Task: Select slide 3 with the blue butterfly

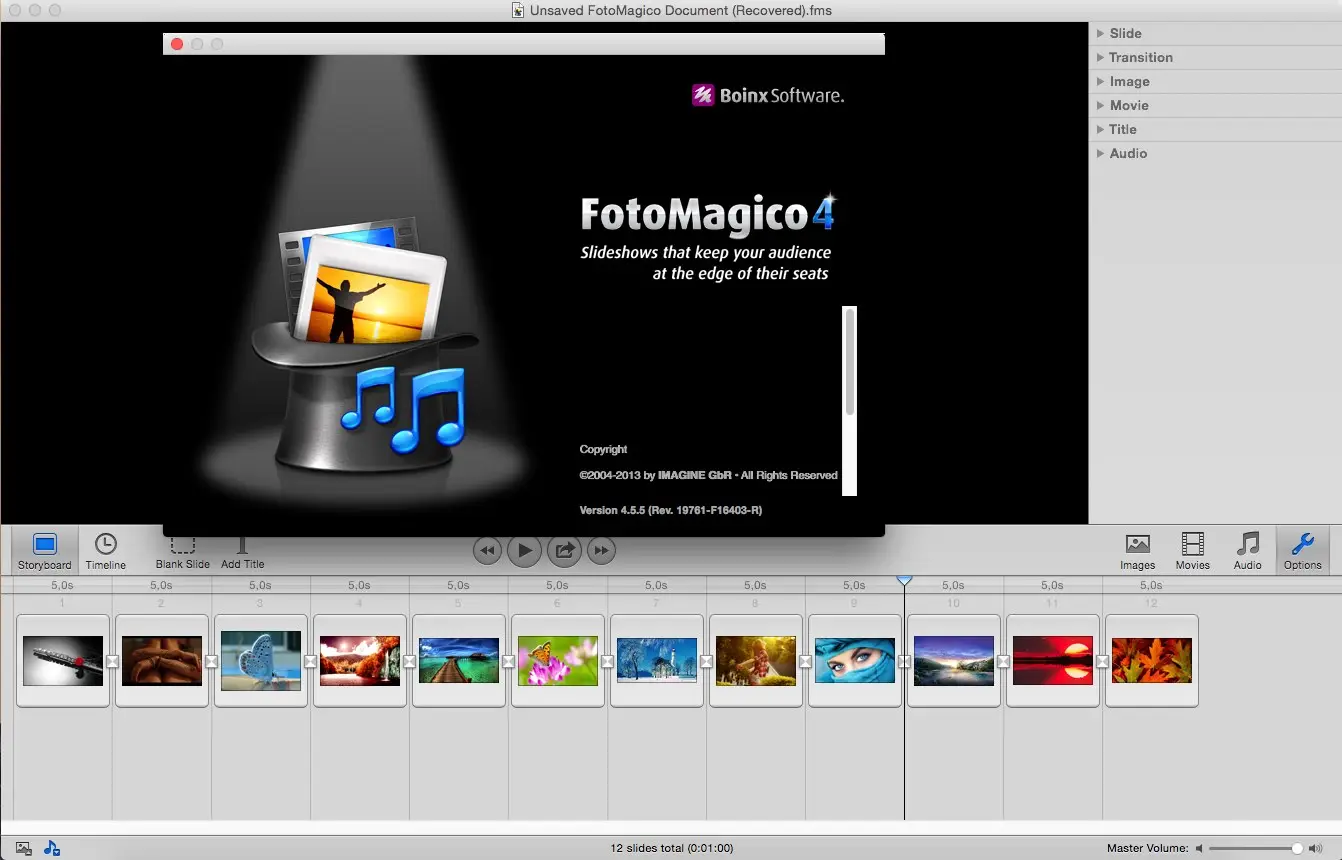Action: tap(261, 661)
